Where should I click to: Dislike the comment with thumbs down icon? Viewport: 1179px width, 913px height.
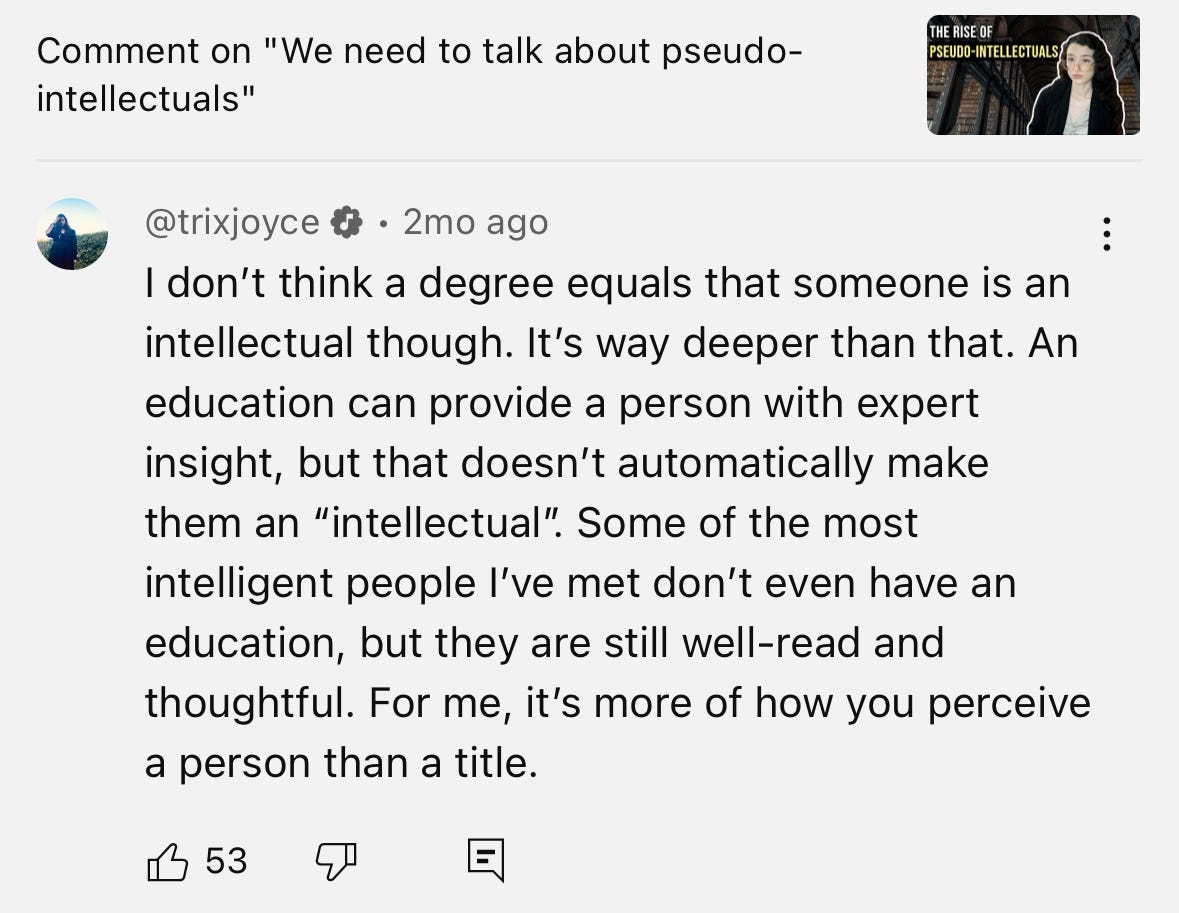(x=336, y=860)
